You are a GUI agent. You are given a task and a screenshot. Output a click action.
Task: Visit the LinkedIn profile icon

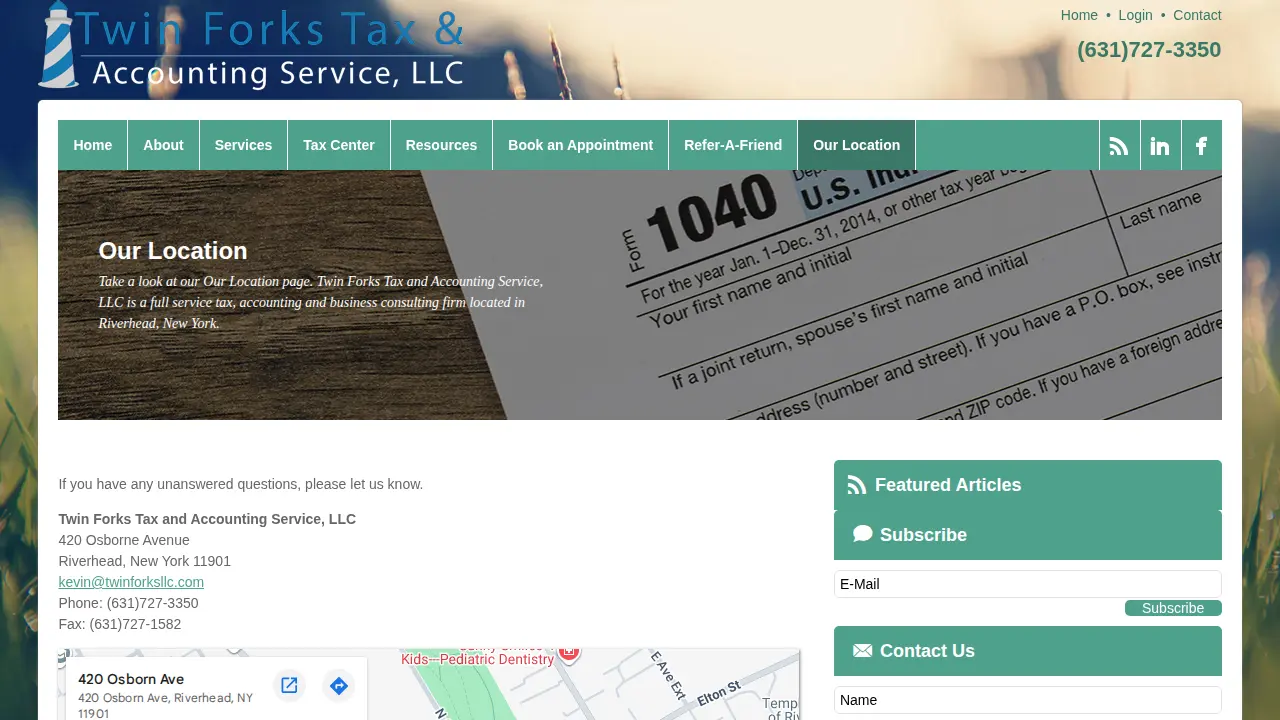click(x=1160, y=146)
